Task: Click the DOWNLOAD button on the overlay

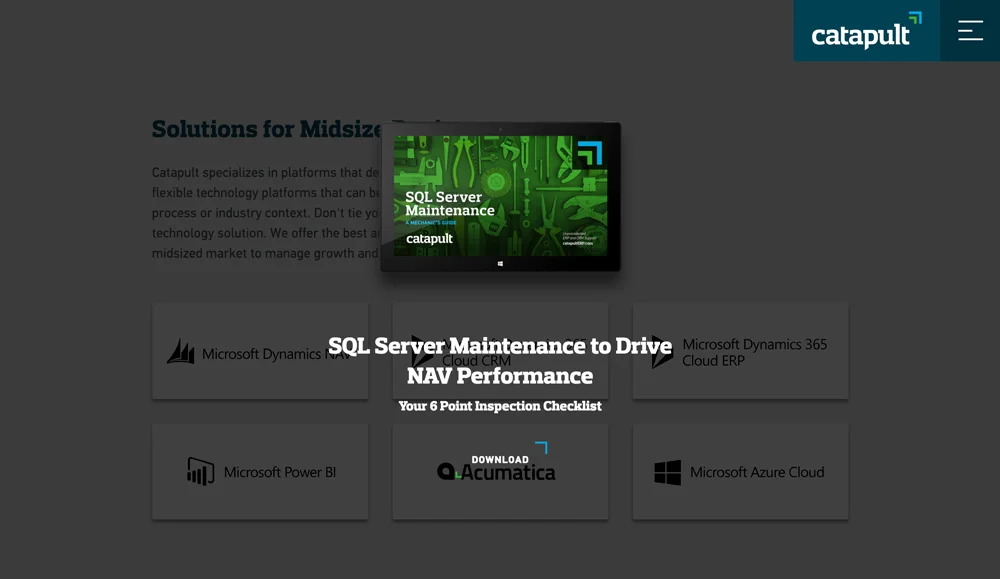Action: coord(500,459)
